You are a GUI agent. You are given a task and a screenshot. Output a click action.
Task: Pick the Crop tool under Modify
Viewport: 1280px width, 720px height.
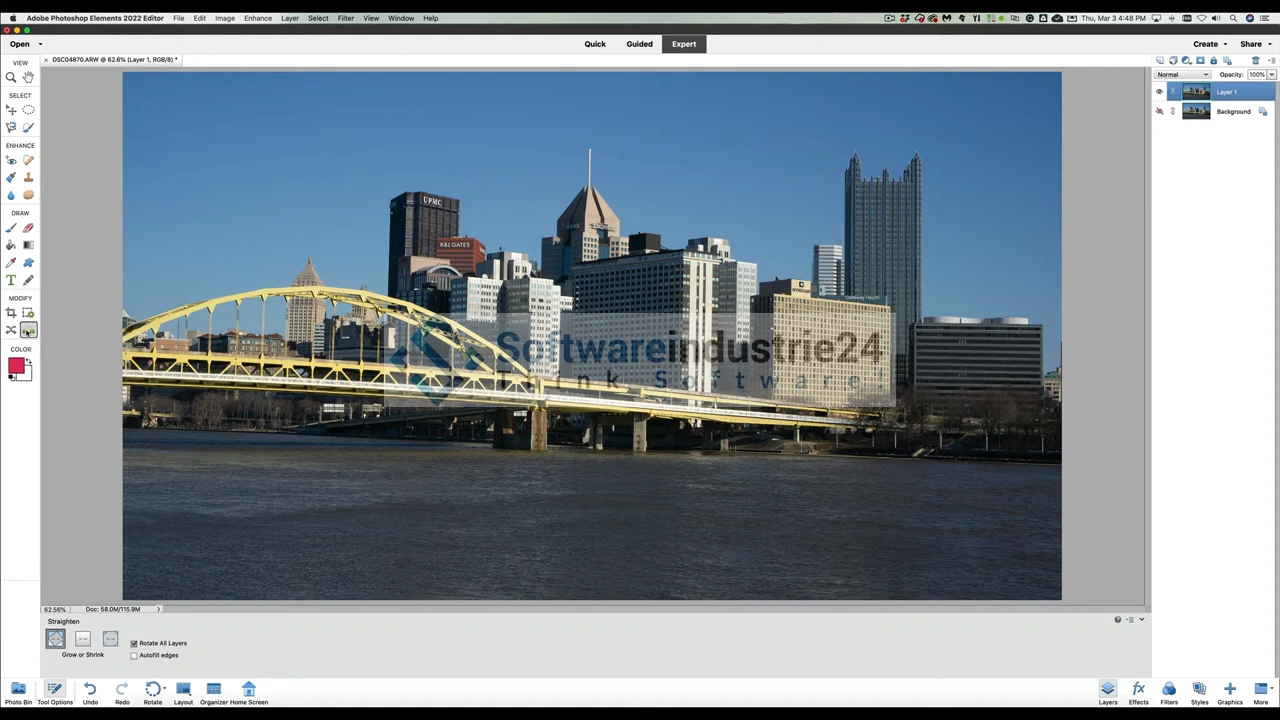click(x=11, y=313)
